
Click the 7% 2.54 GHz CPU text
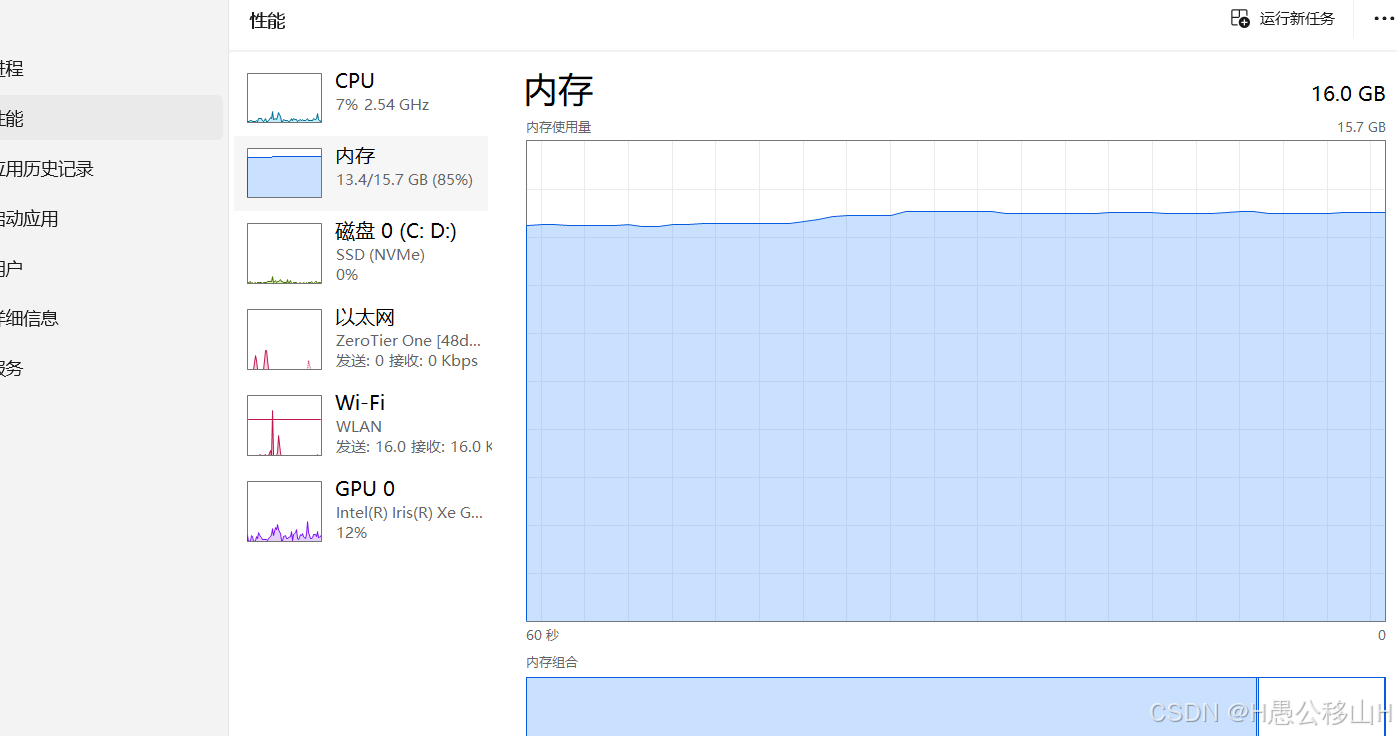coord(382,104)
